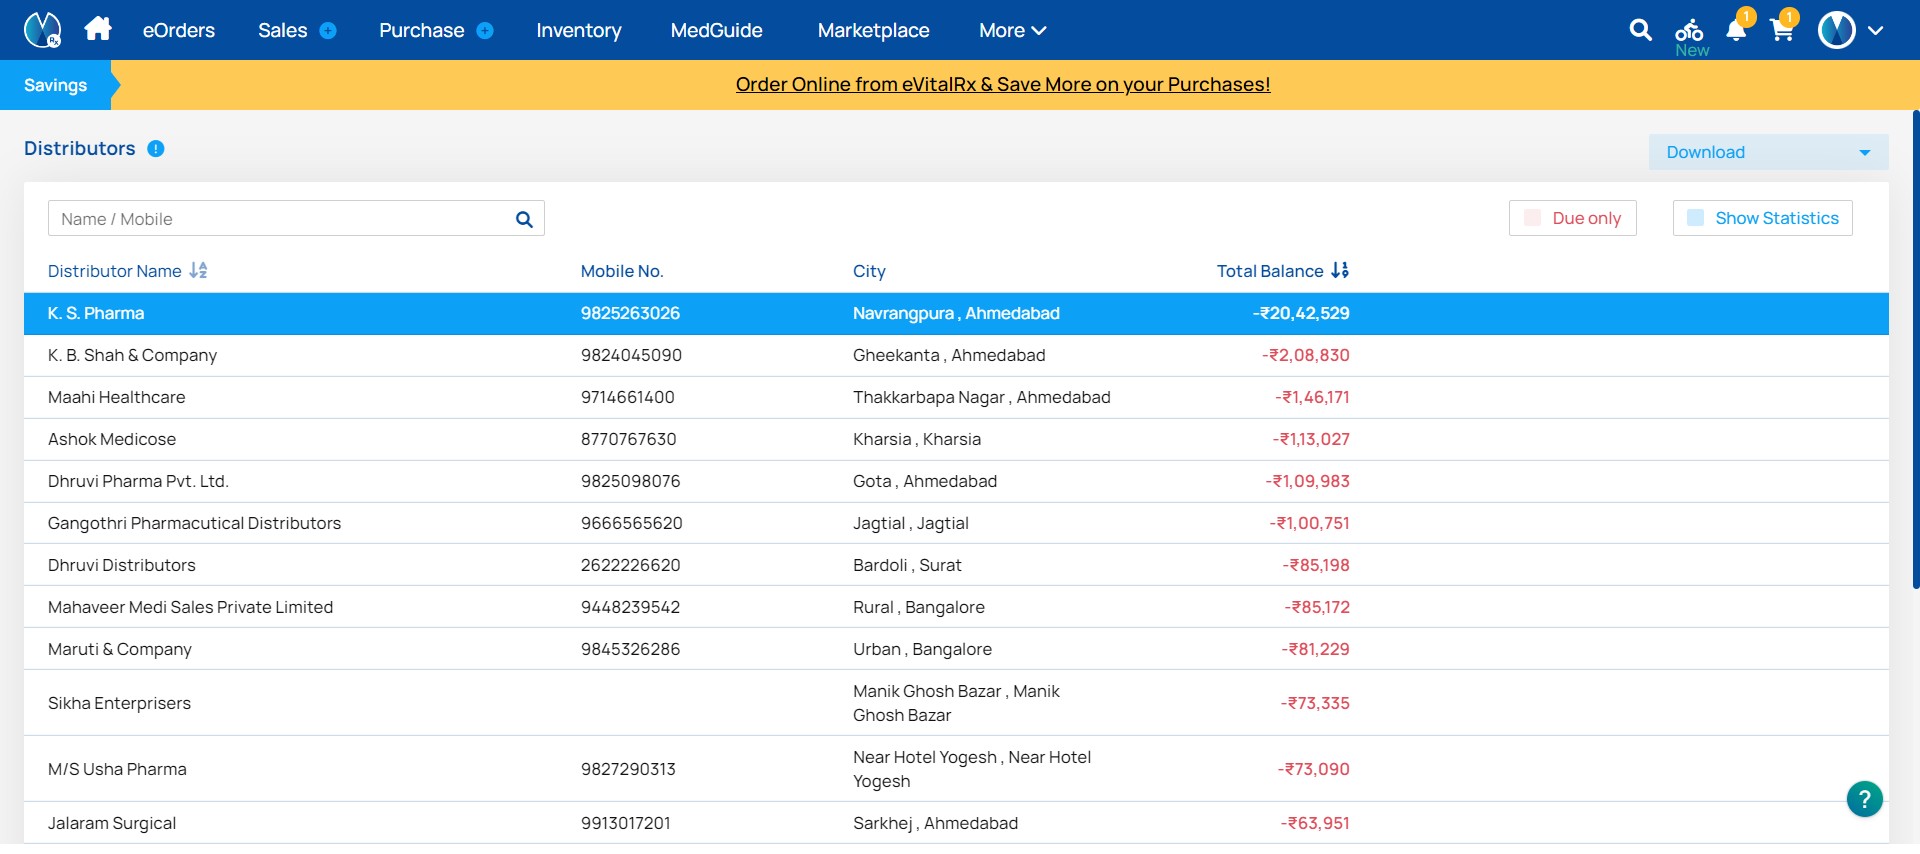Screen dimensions: 1920x854
Task: Open the shopping cart
Action: coord(1781,30)
